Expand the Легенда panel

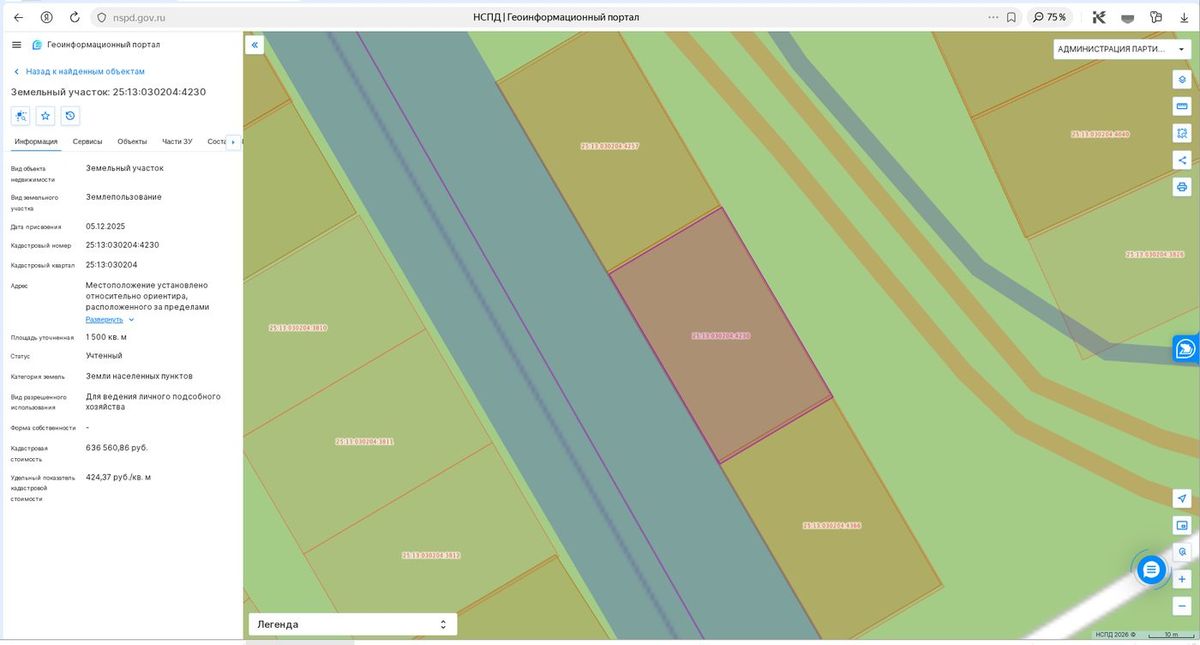tap(352, 624)
